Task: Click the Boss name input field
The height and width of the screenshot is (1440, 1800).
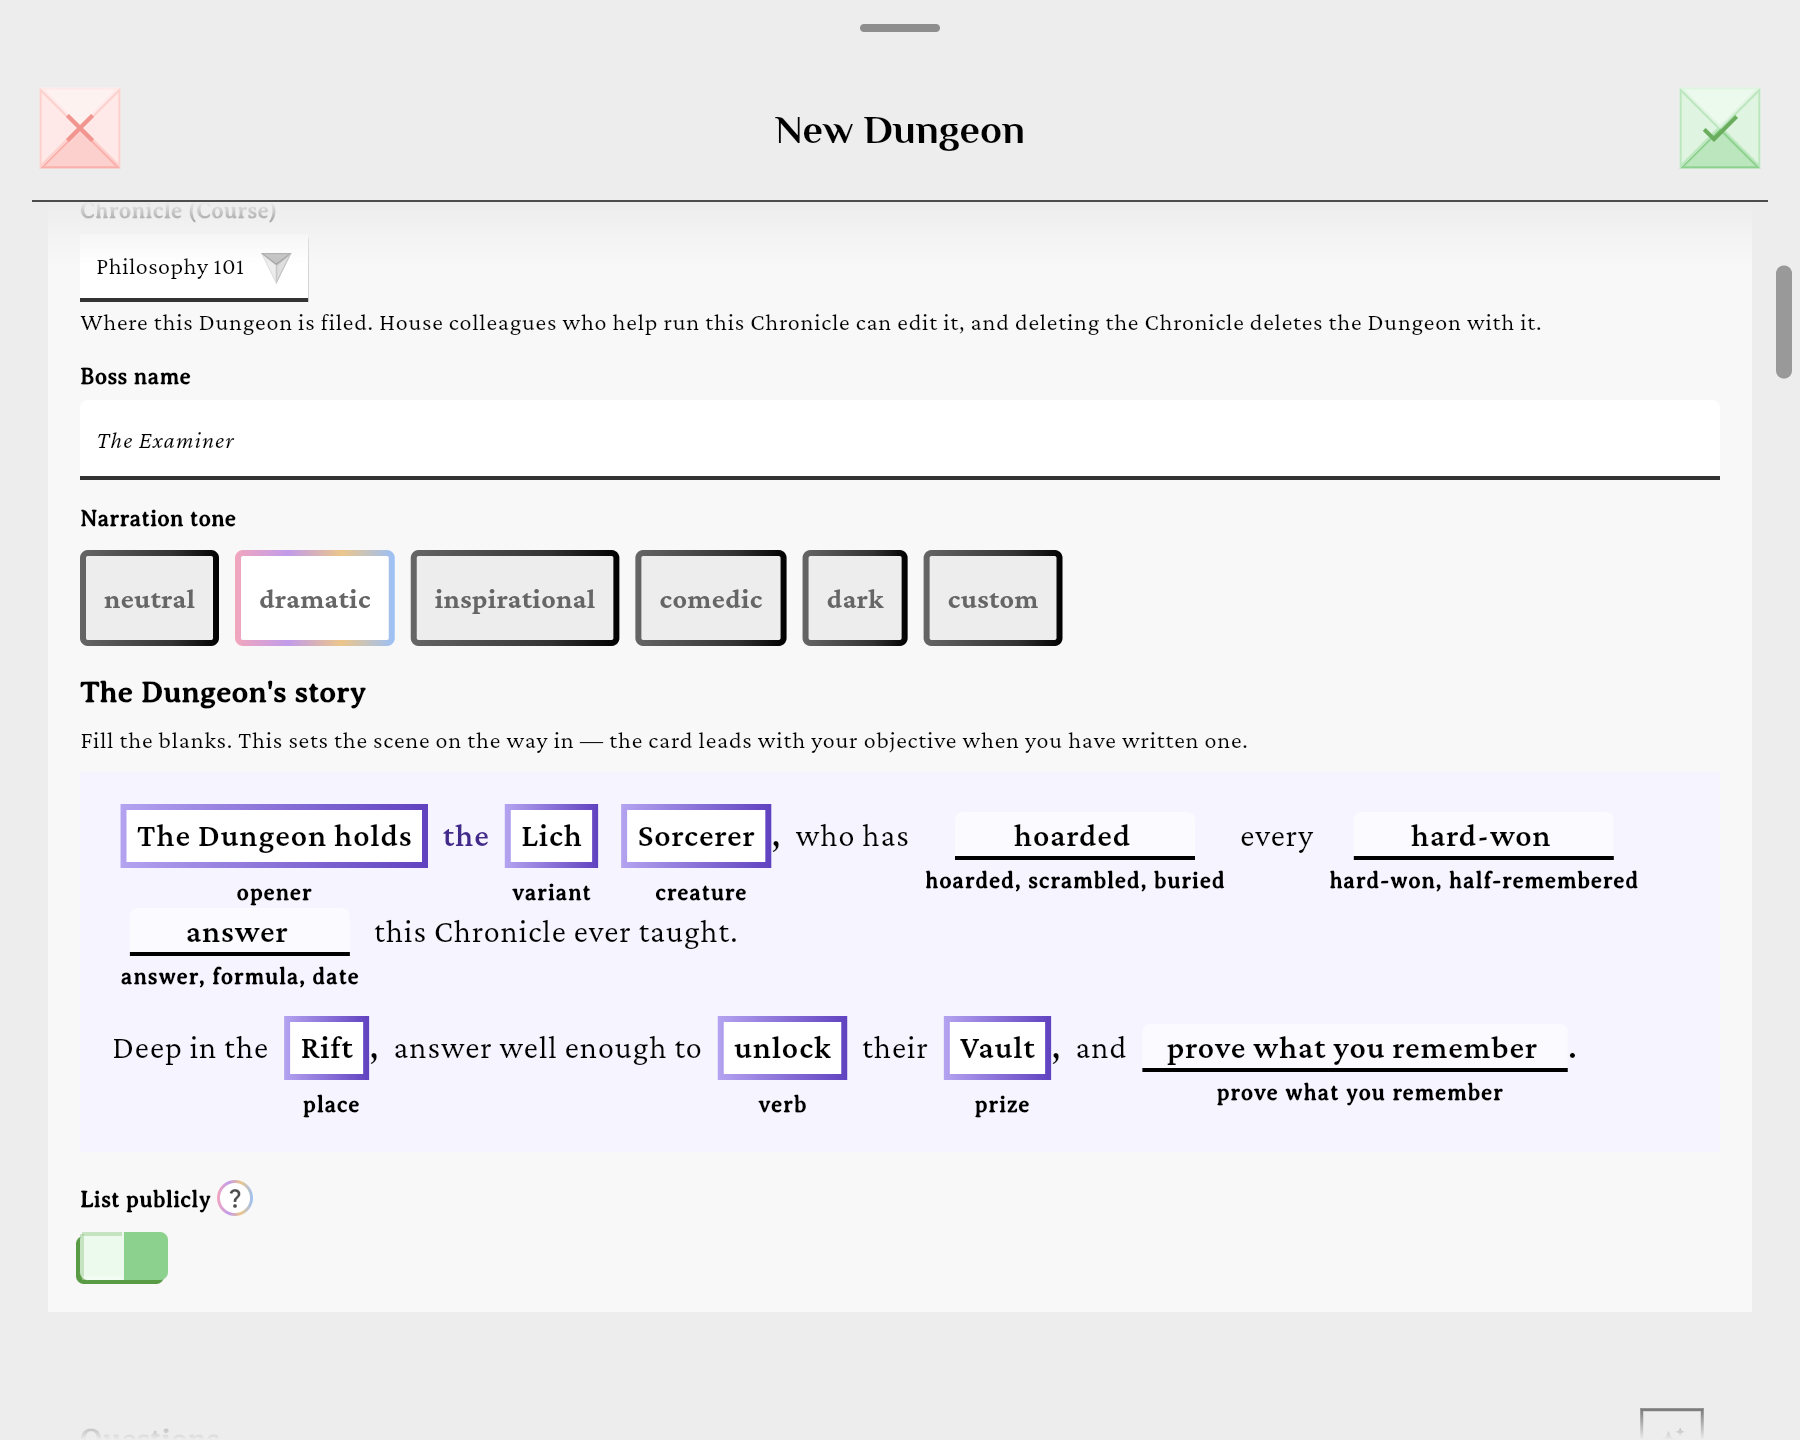Action: click(x=900, y=440)
